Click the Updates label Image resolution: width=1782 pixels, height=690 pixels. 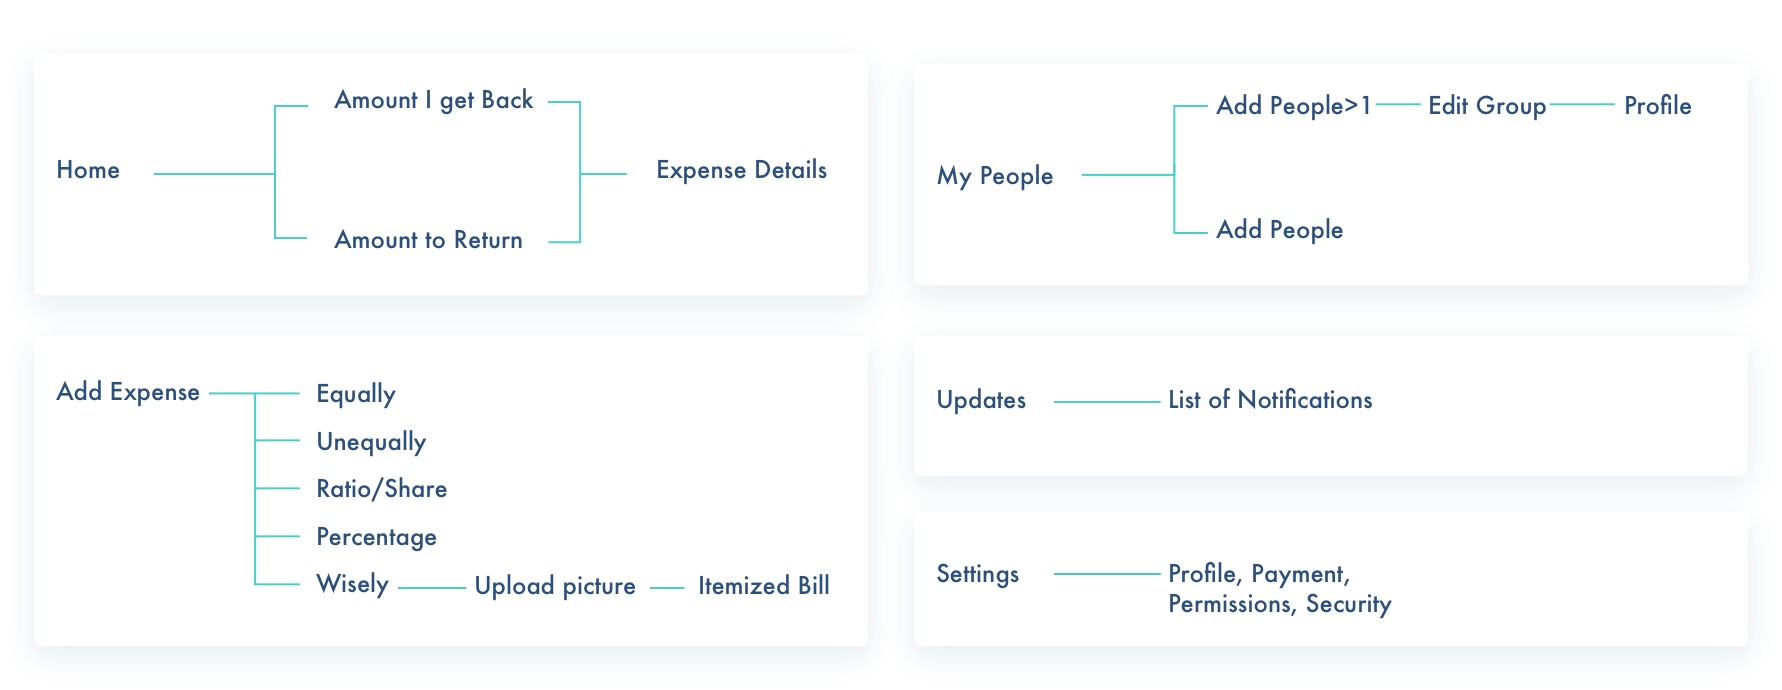[x=981, y=400]
